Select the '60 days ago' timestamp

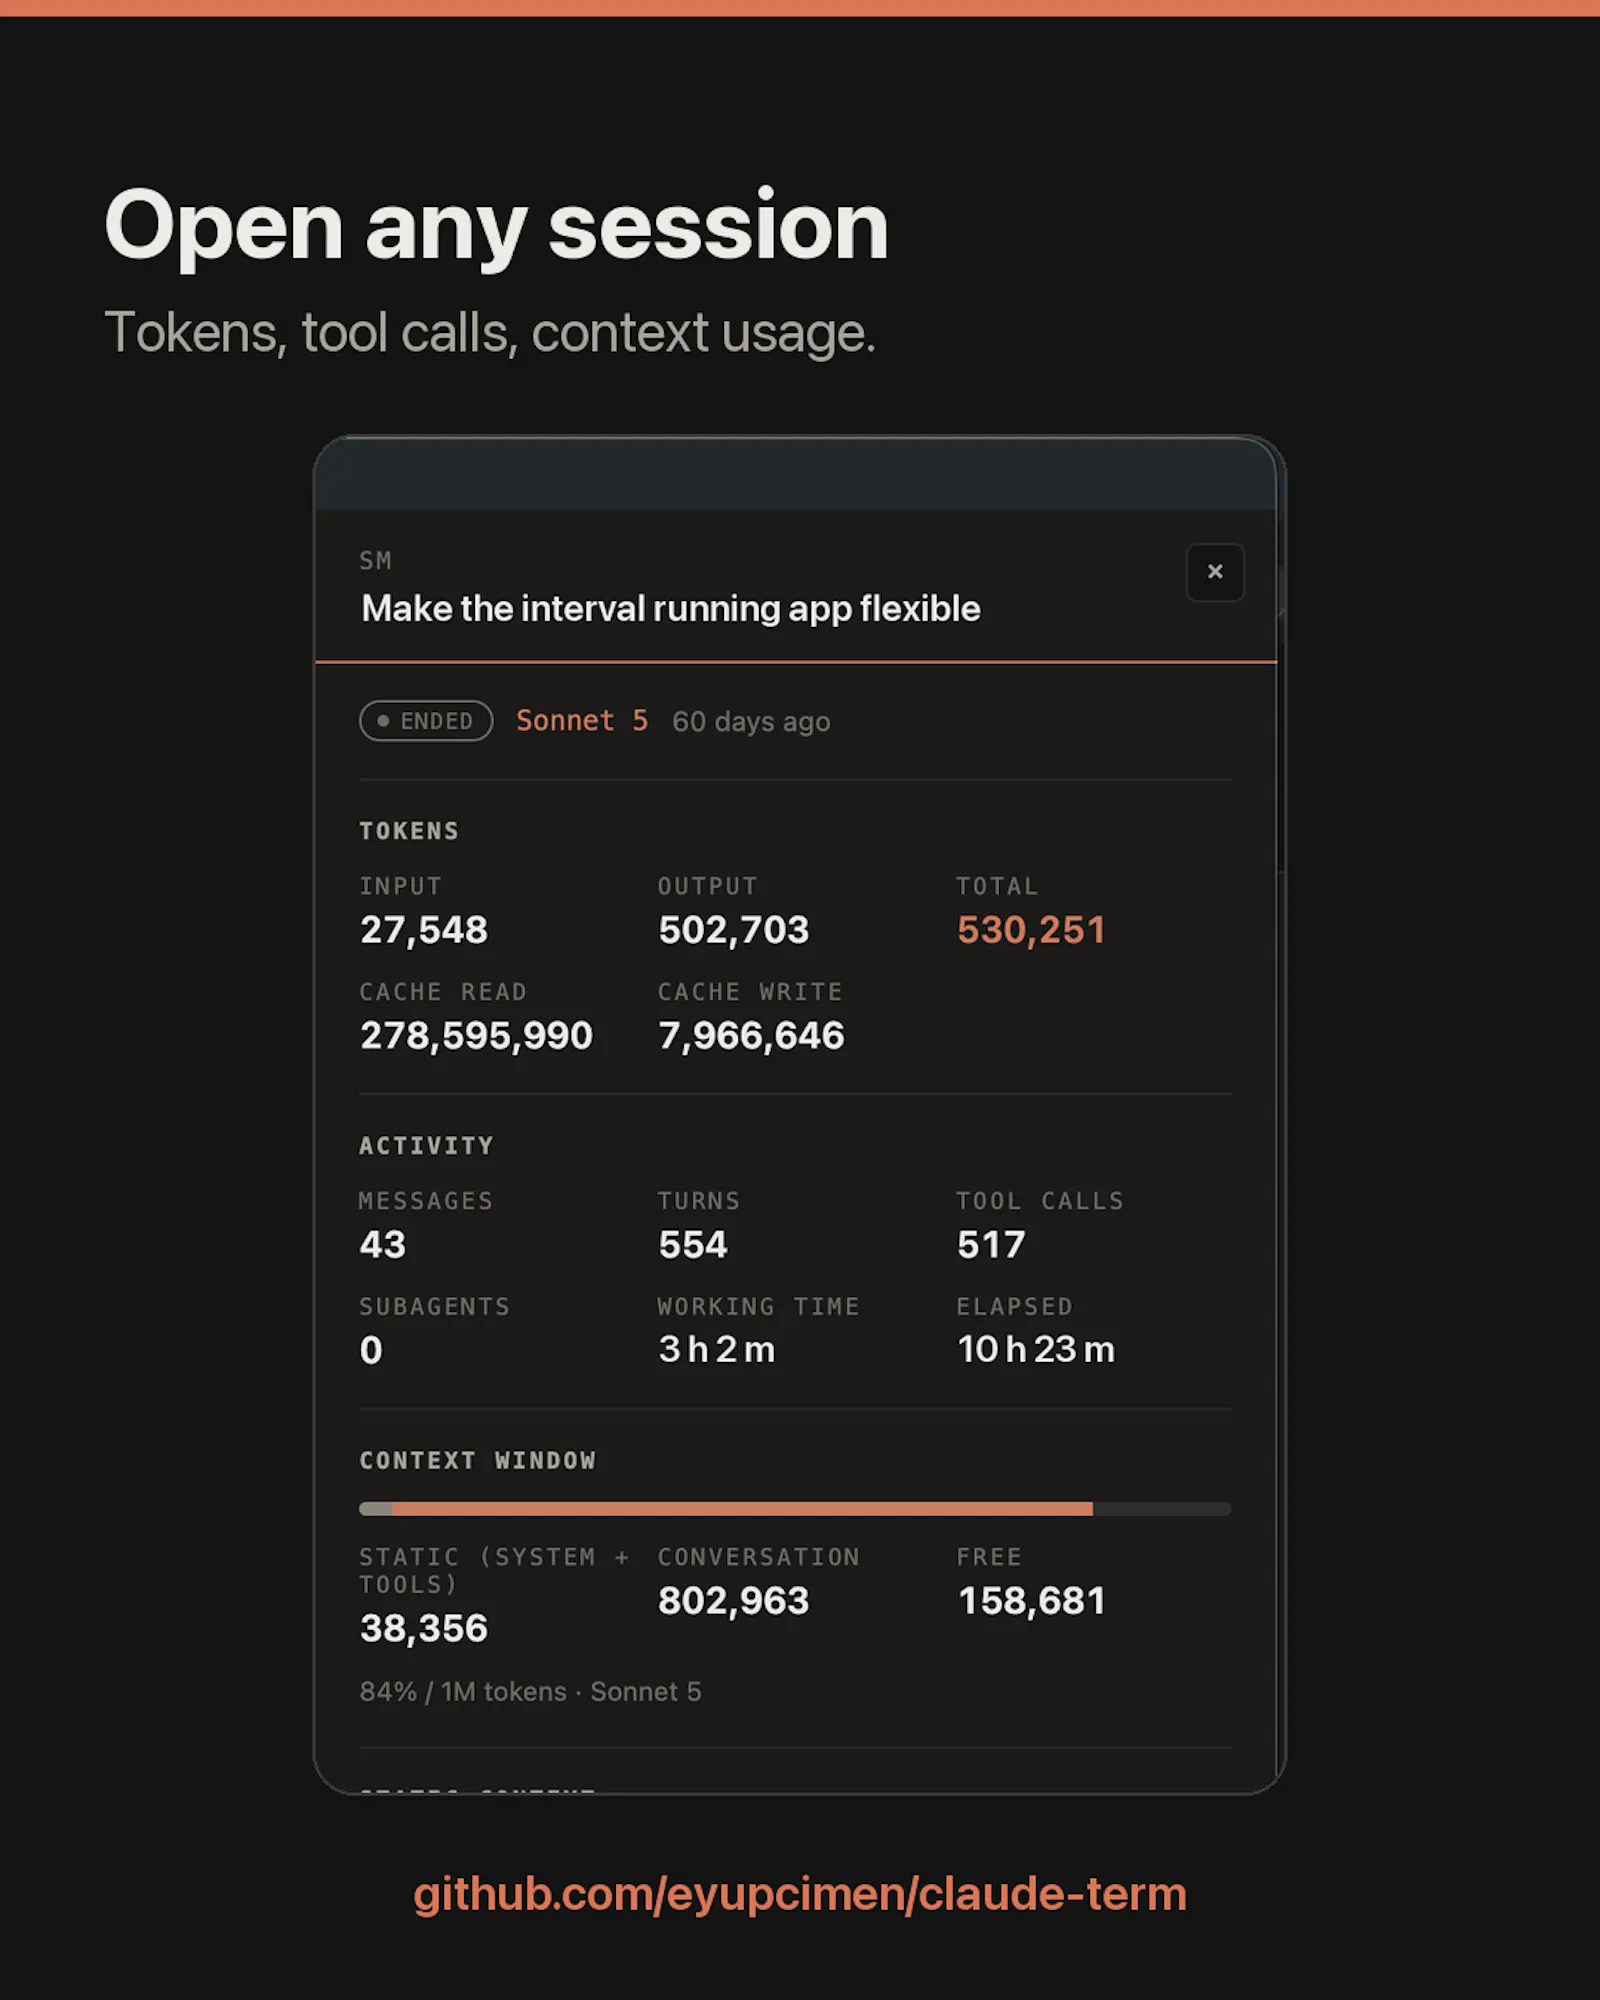[751, 721]
